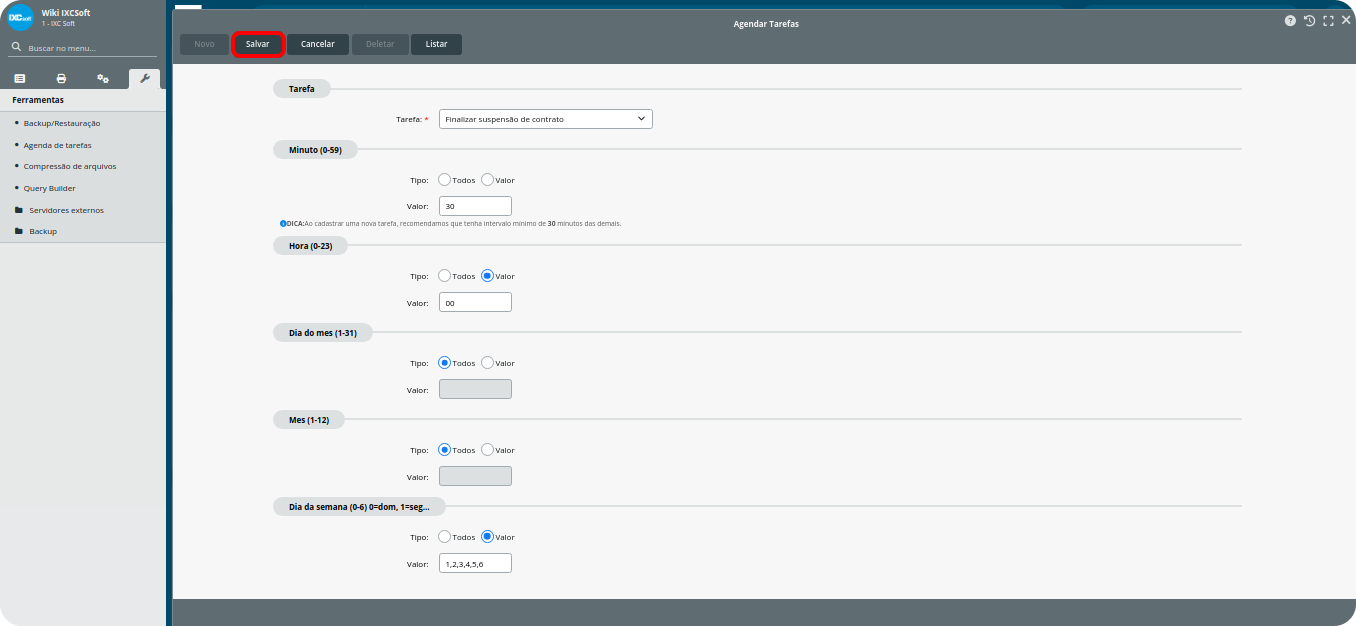
Task: Click the search magnifier icon in sidebar
Action: point(16,48)
